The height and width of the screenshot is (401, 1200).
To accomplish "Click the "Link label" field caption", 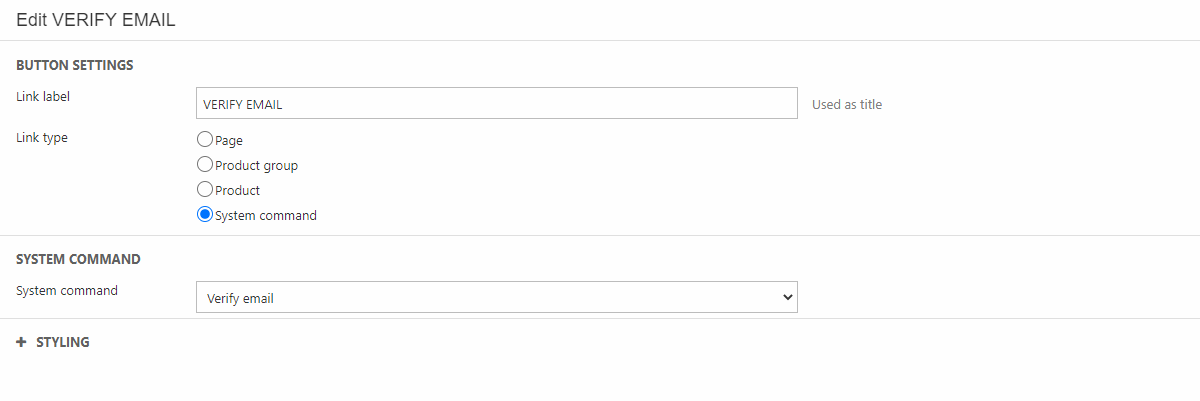I will (43, 97).
